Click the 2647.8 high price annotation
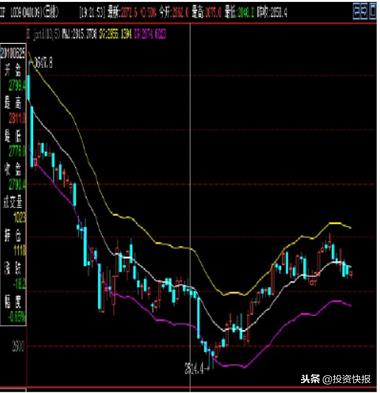This screenshot has height=393, width=380. click(x=43, y=63)
